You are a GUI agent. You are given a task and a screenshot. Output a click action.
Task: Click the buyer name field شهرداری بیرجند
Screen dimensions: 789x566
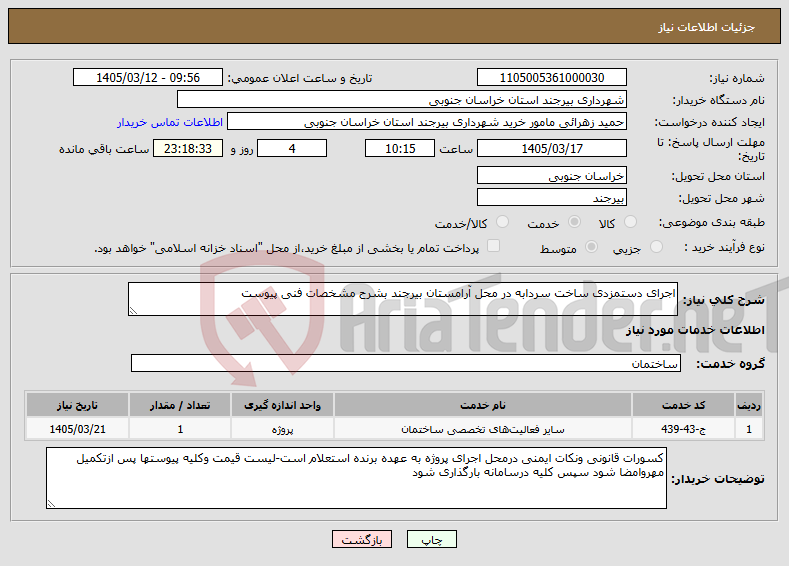[x=402, y=100]
